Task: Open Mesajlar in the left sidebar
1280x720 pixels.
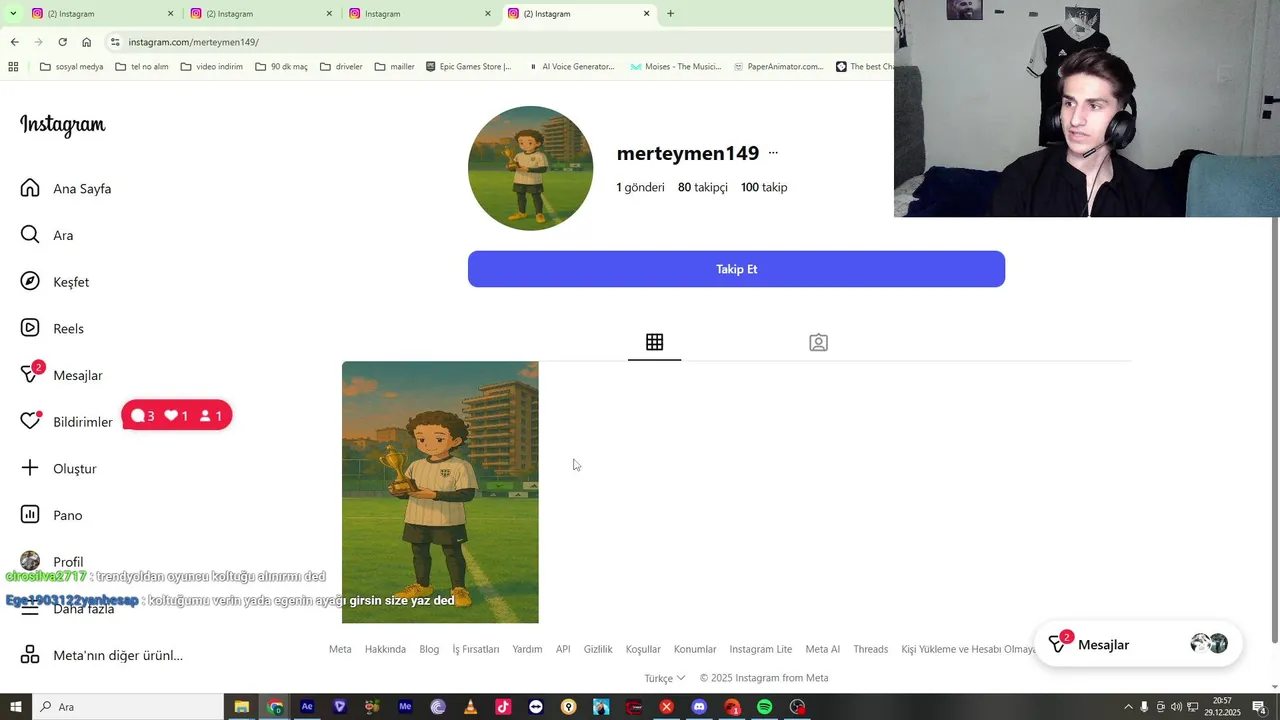Action: pos(61,375)
